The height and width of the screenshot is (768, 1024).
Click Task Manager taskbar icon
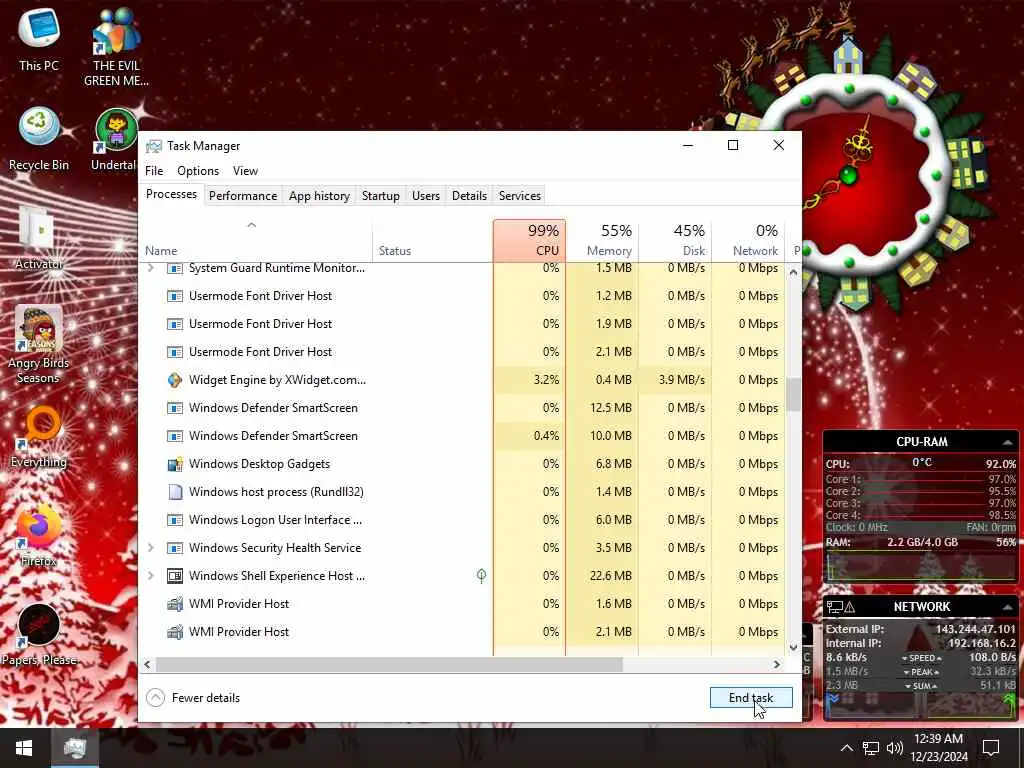pos(74,748)
